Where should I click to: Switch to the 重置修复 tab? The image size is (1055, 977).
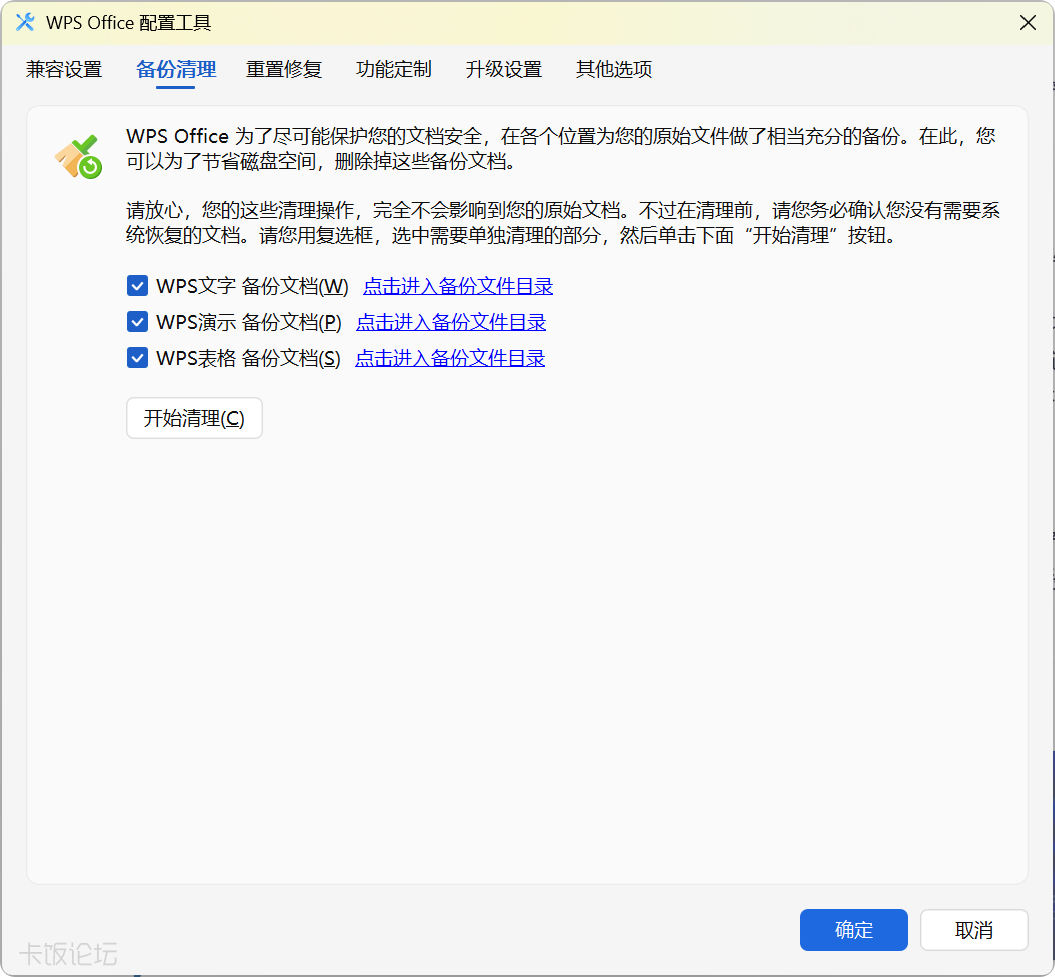(284, 69)
